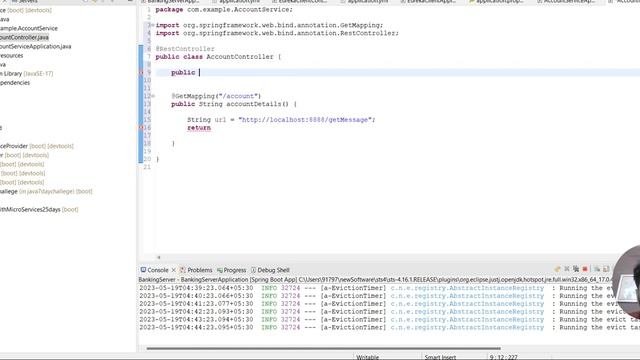
Task: Select the topmost [boot] [devtools] project row
Action: (26, 10)
